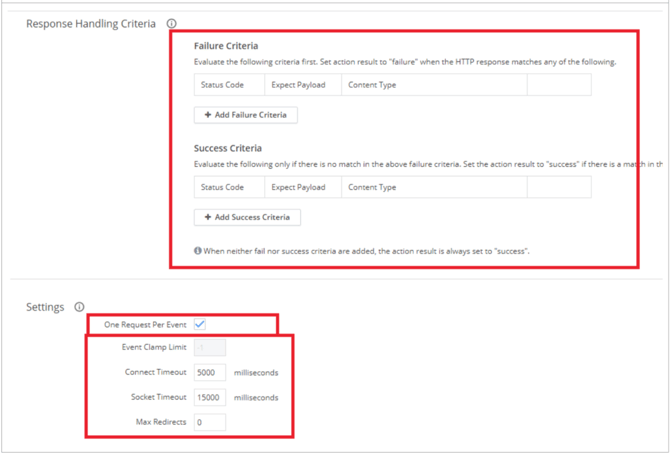
Task: Click the info icon beside the always-success note
Action: 198,251
